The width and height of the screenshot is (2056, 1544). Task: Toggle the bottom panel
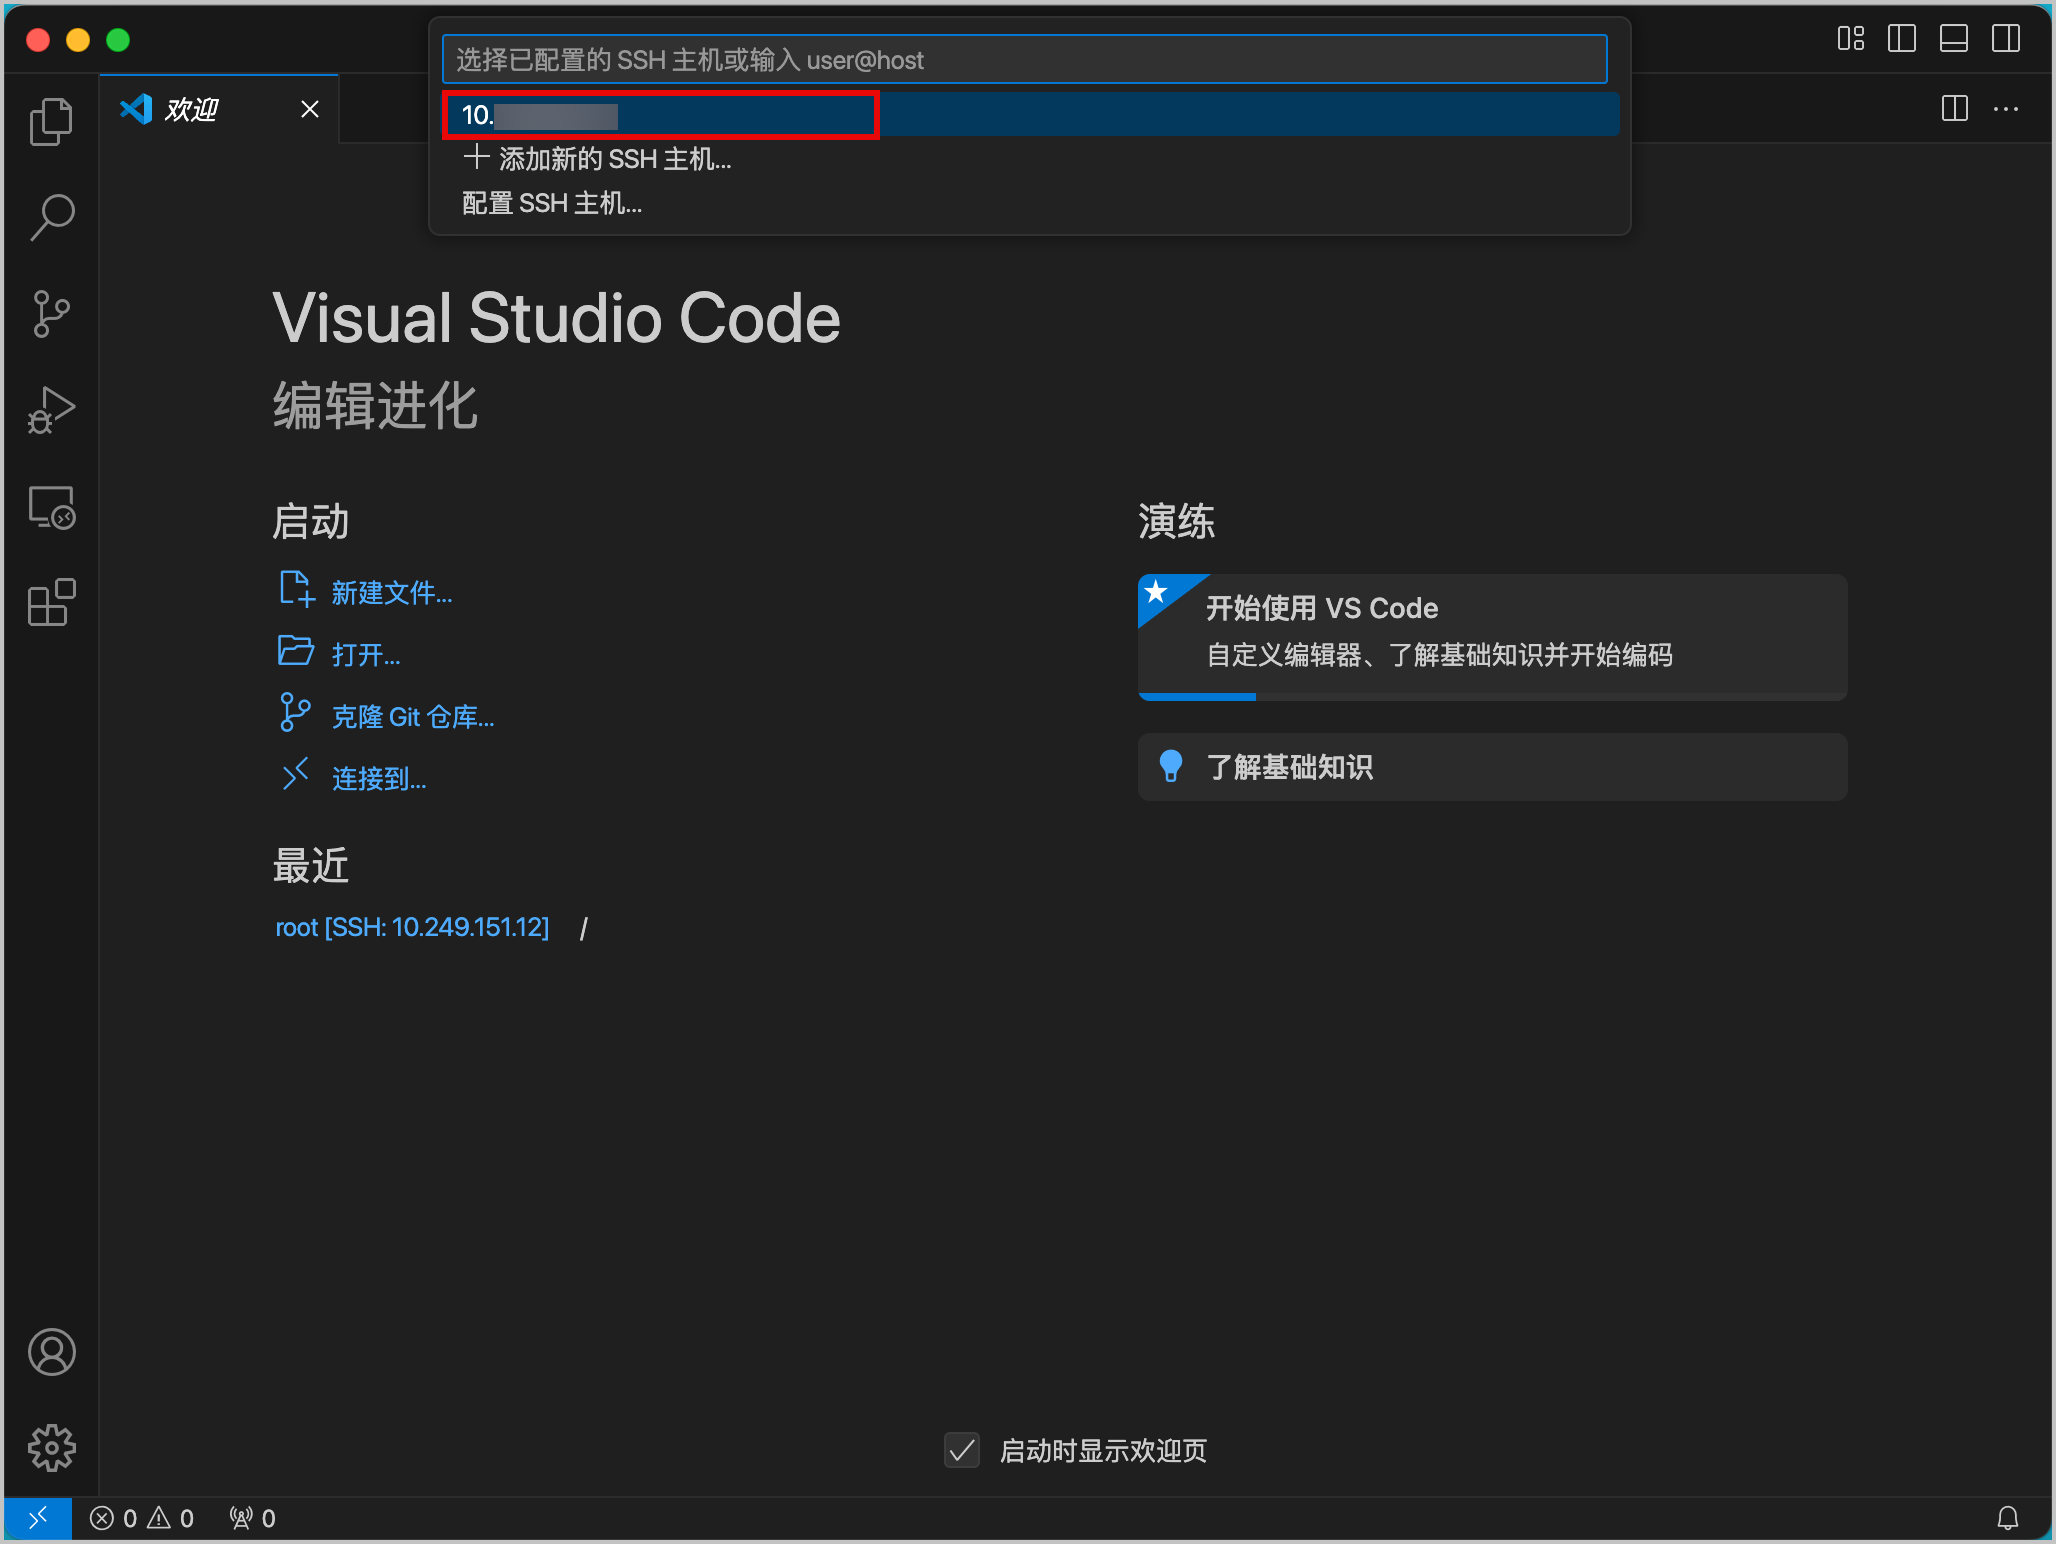pyautogui.click(x=1953, y=39)
